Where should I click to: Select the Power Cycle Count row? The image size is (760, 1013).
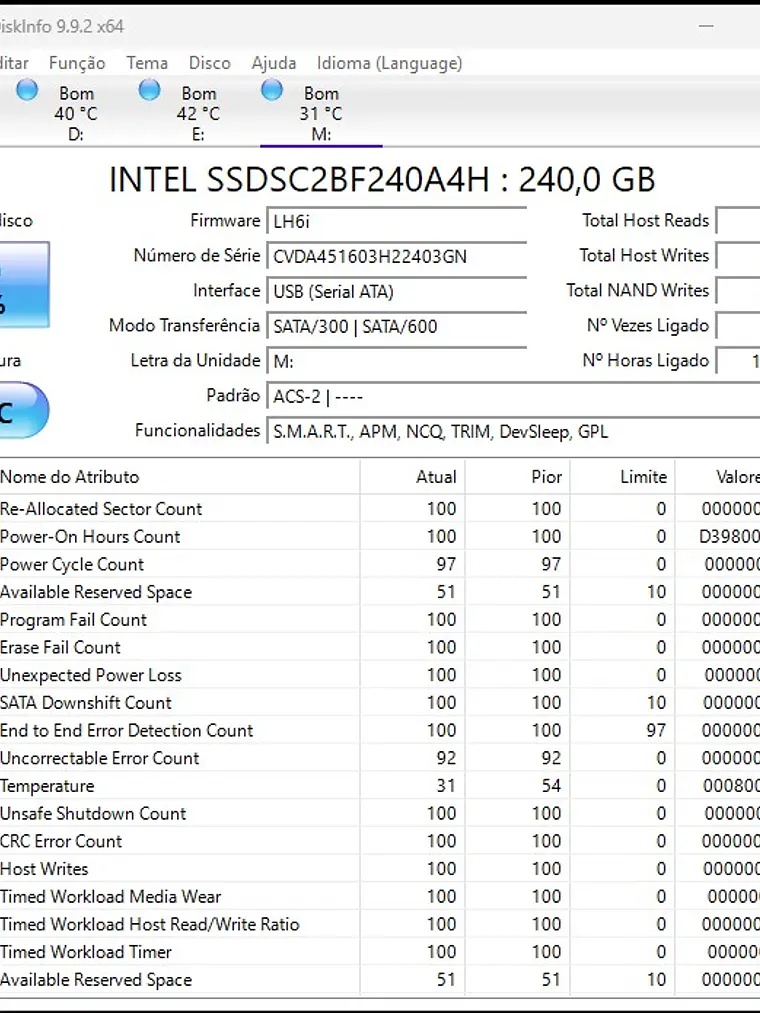point(380,564)
